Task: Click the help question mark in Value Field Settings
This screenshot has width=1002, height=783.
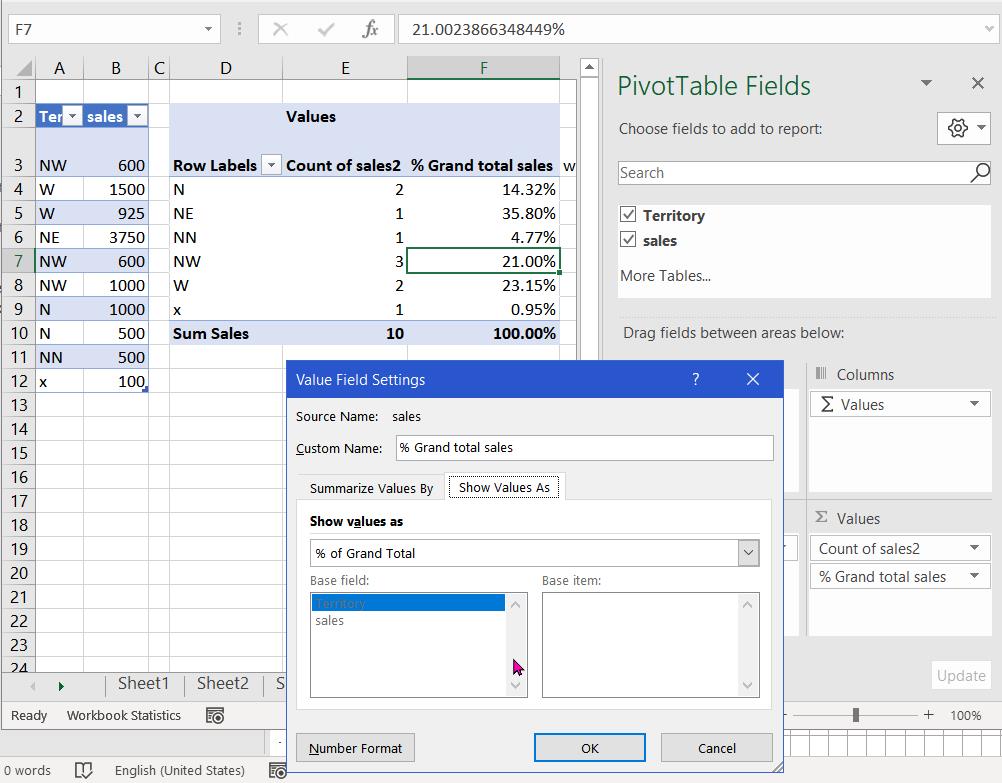Action: (x=695, y=379)
